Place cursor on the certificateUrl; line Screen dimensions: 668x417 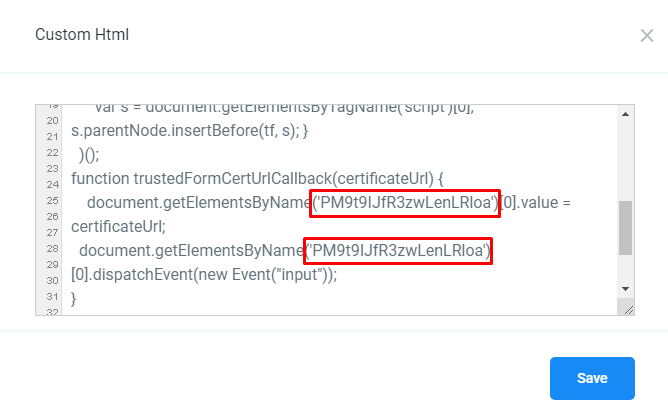point(118,227)
